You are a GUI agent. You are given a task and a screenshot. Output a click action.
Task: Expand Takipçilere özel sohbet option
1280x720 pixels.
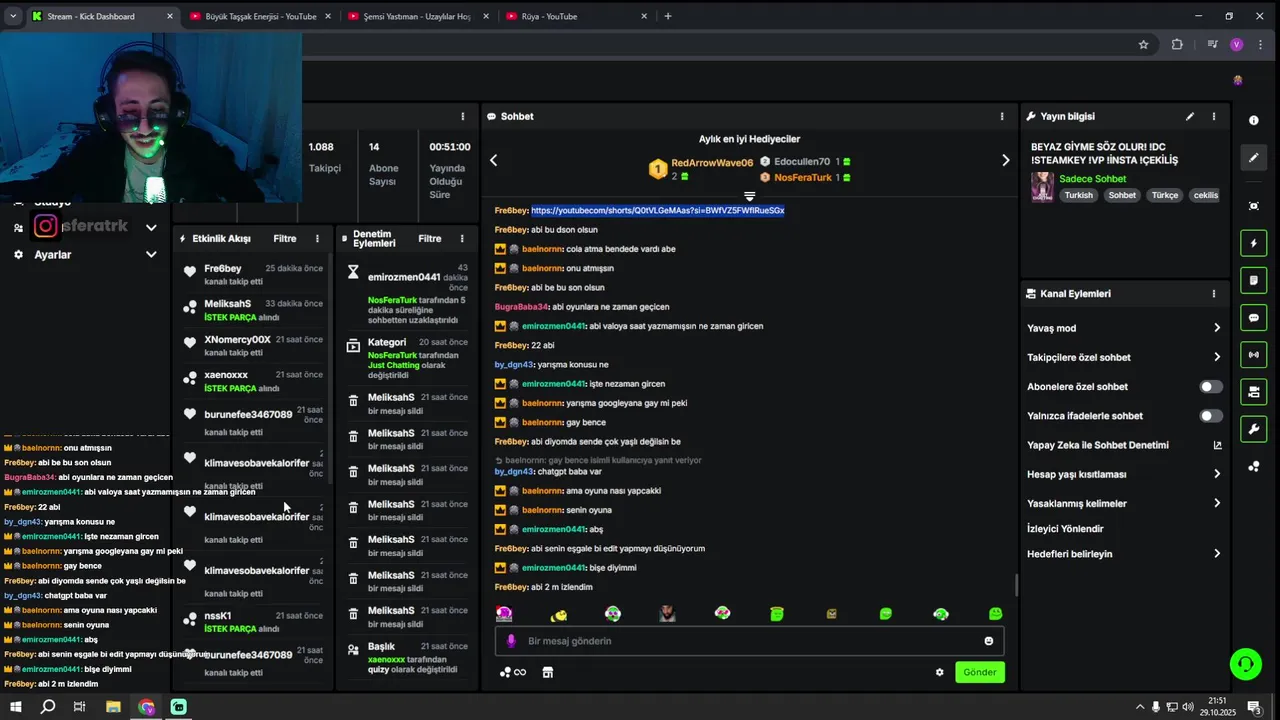point(1124,357)
